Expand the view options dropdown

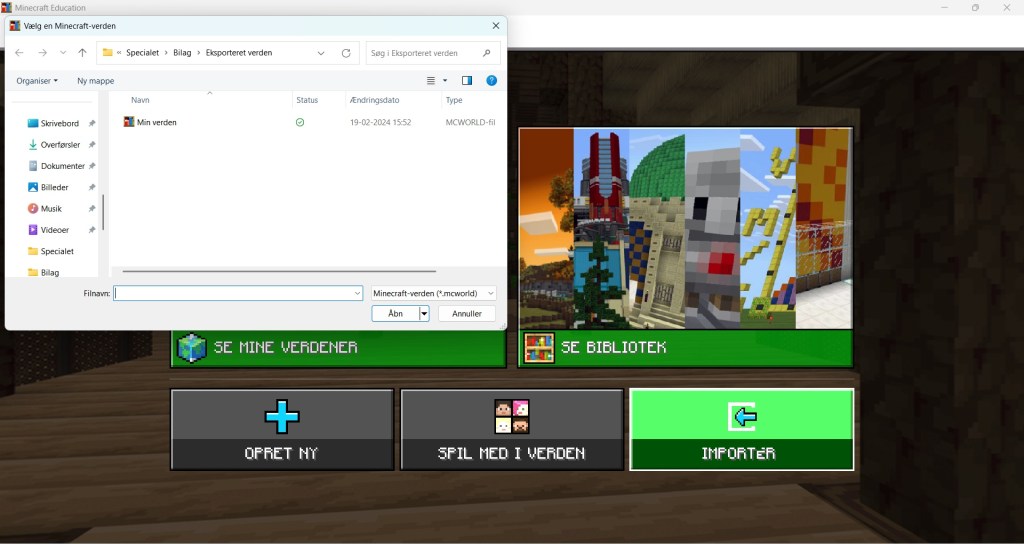click(445, 80)
